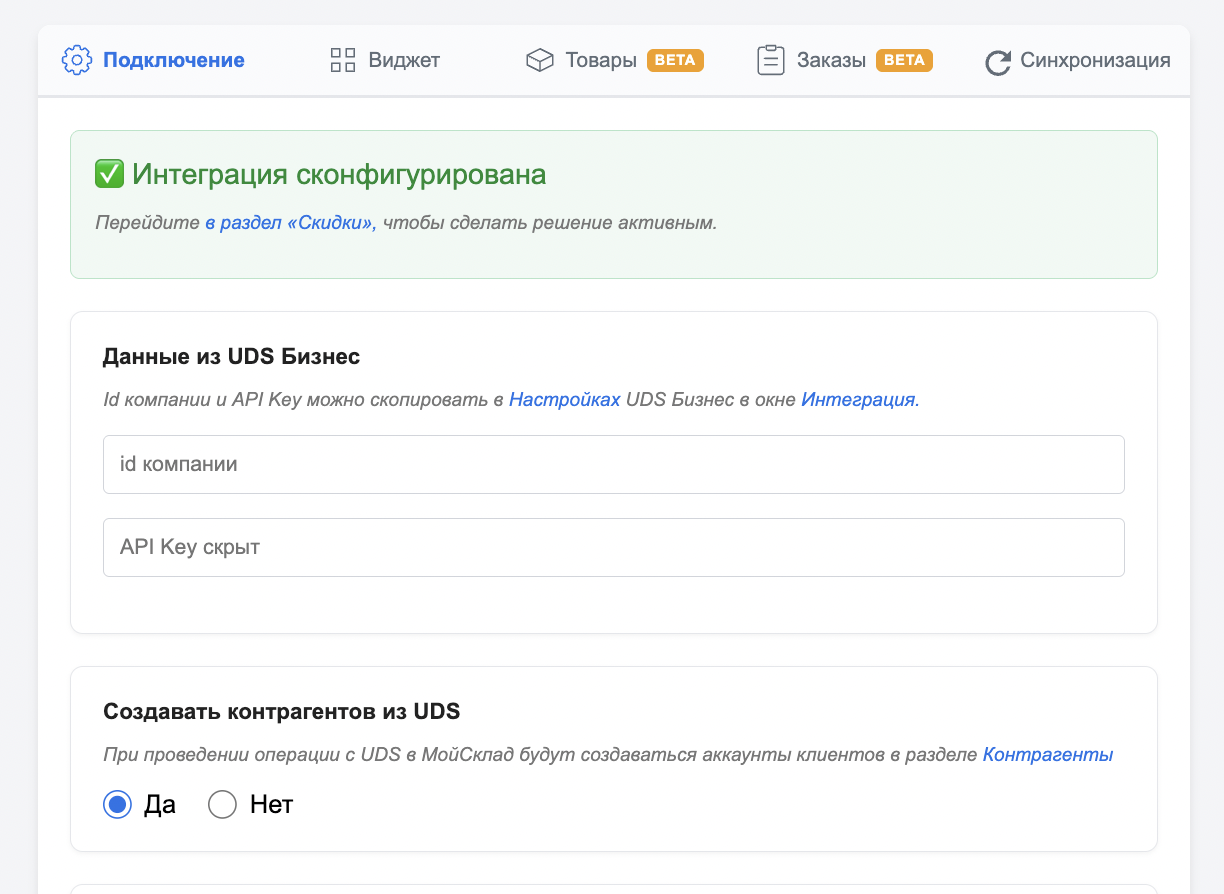Click the green checkmark icon near Интеграция сконфигурирована

109,174
